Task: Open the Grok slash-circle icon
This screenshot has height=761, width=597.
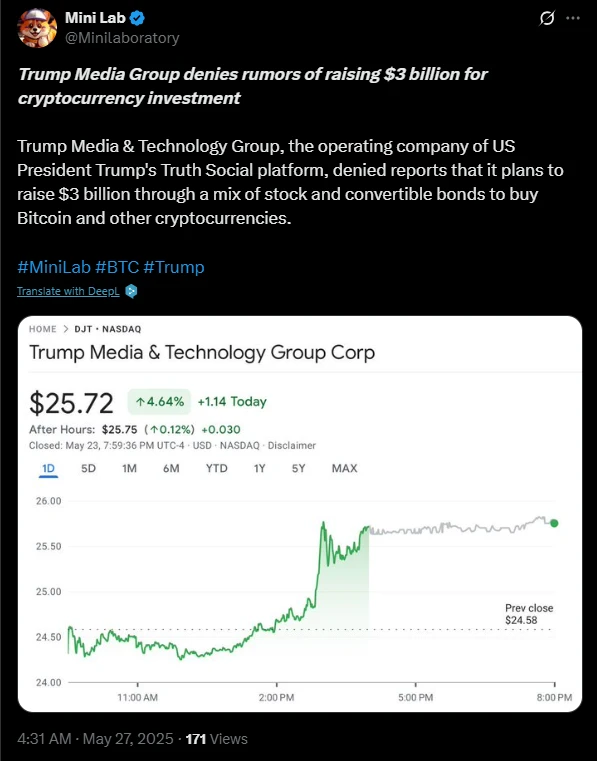Action: pyautogui.click(x=547, y=18)
